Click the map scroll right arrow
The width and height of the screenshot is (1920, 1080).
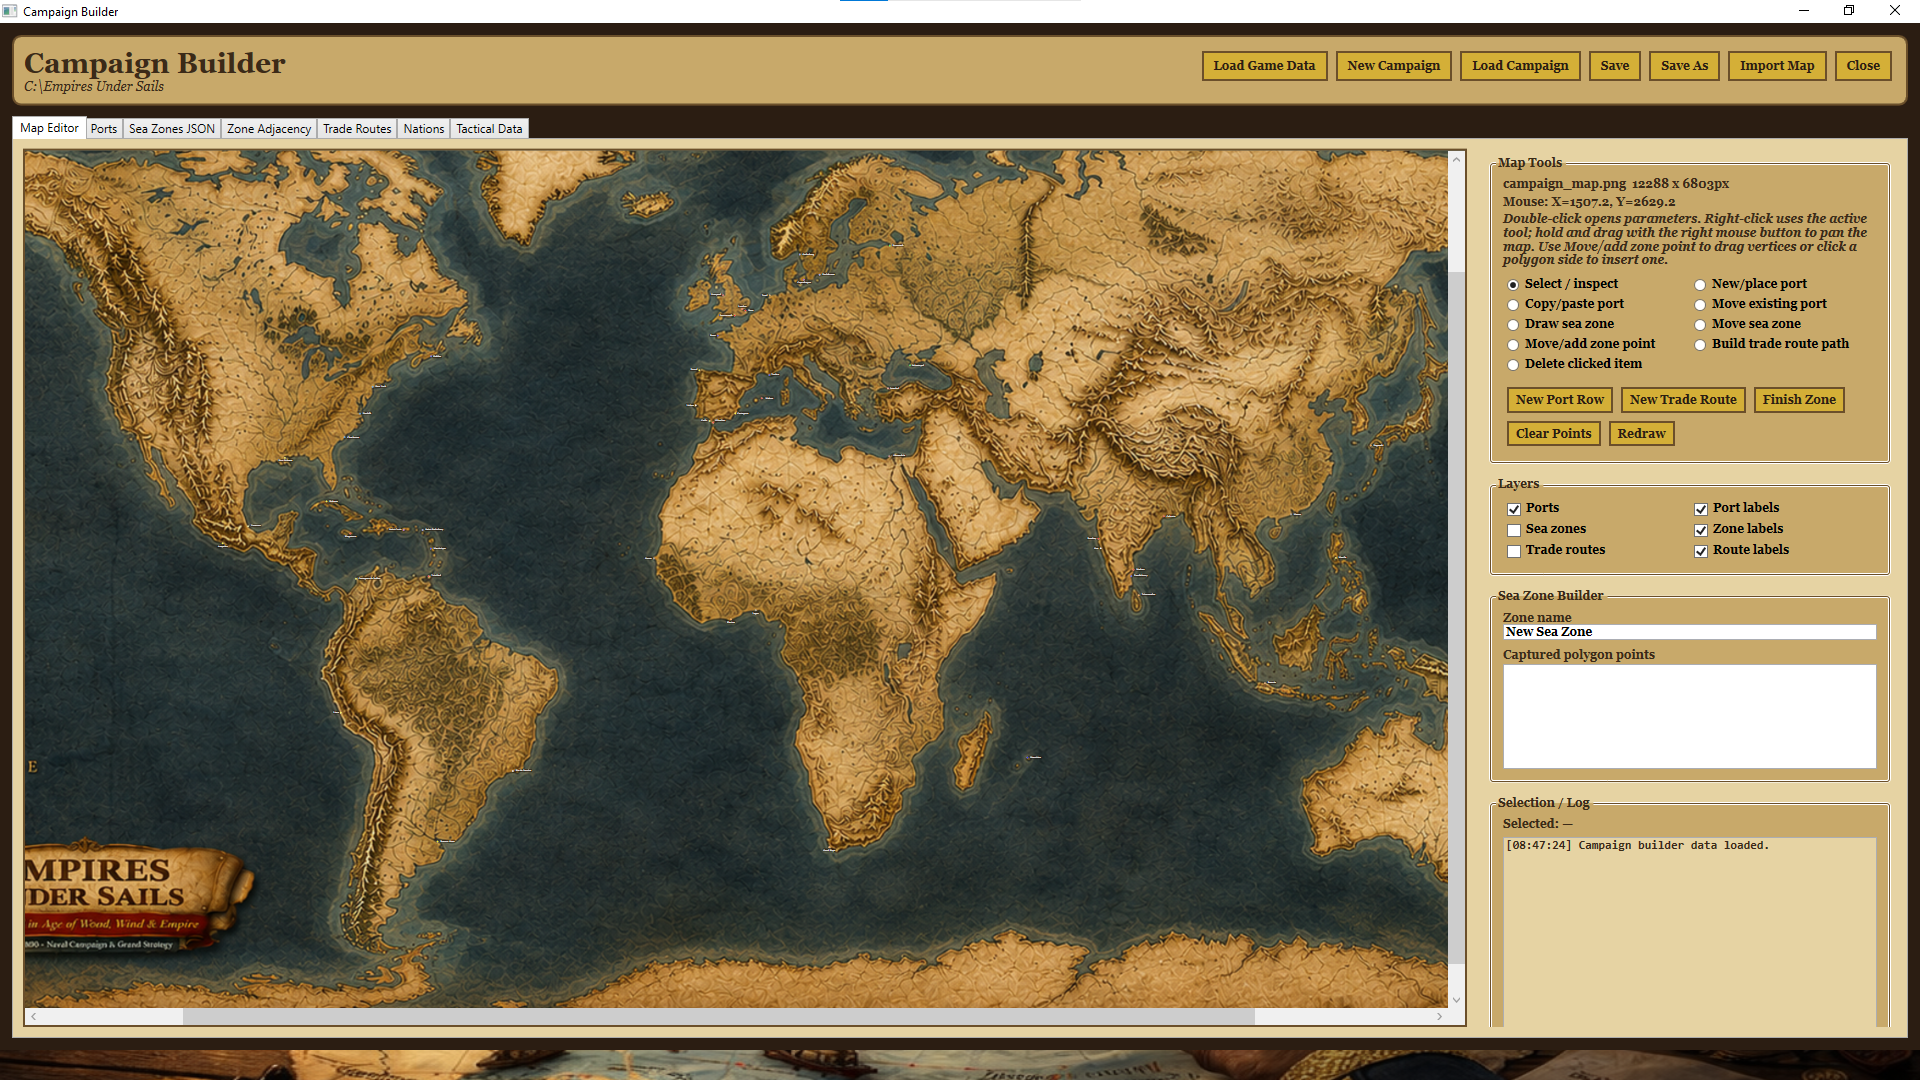click(1439, 1016)
